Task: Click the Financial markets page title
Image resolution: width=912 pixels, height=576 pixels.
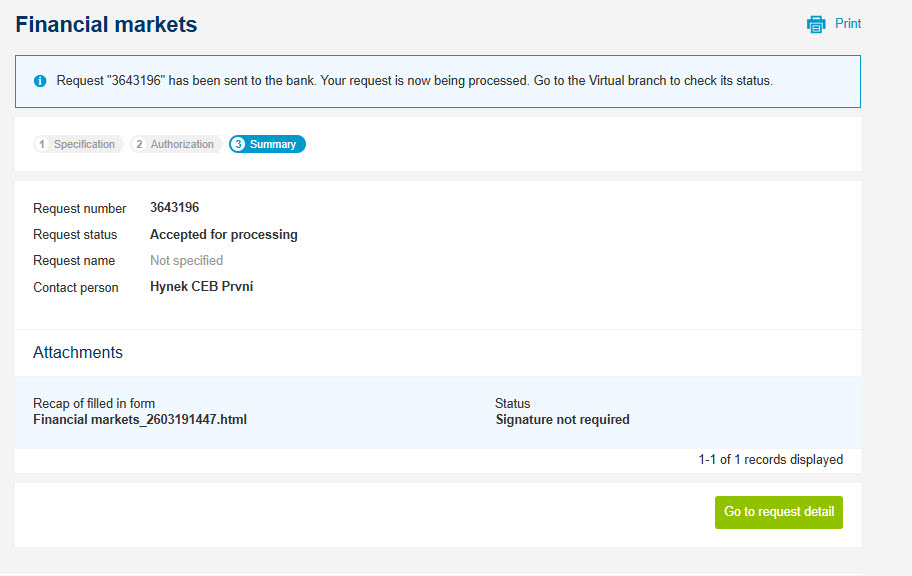Action: point(106,24)
